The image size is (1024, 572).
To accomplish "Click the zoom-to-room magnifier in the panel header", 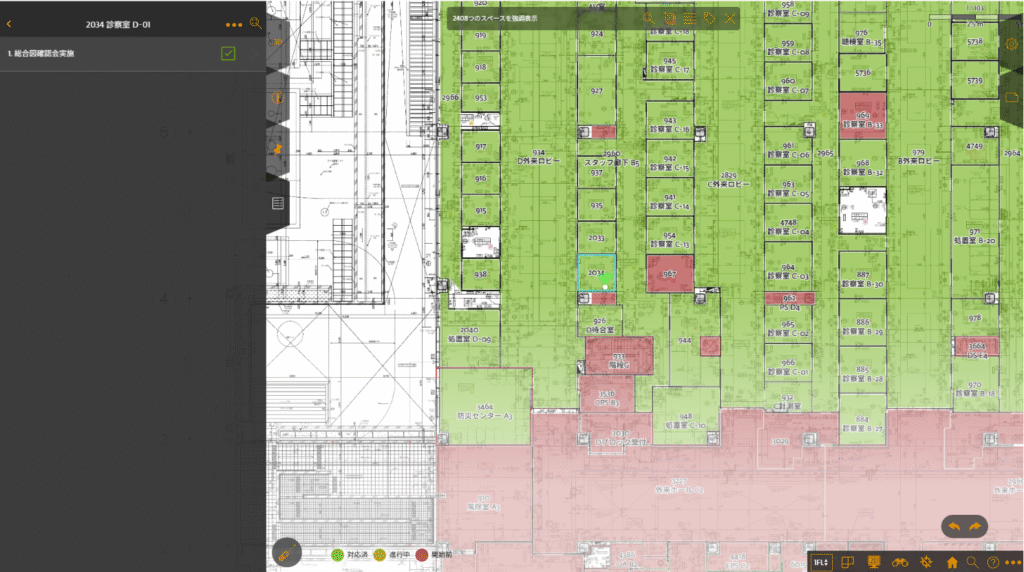I will (256, 23).
